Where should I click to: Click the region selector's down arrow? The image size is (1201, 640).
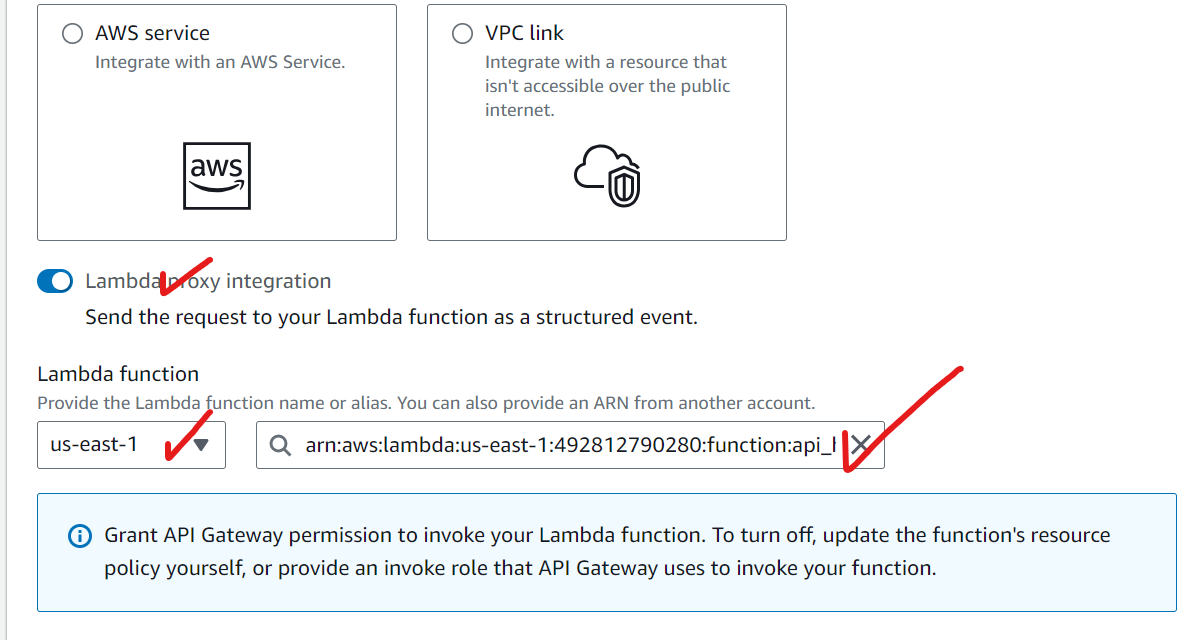tap(201, 445)
